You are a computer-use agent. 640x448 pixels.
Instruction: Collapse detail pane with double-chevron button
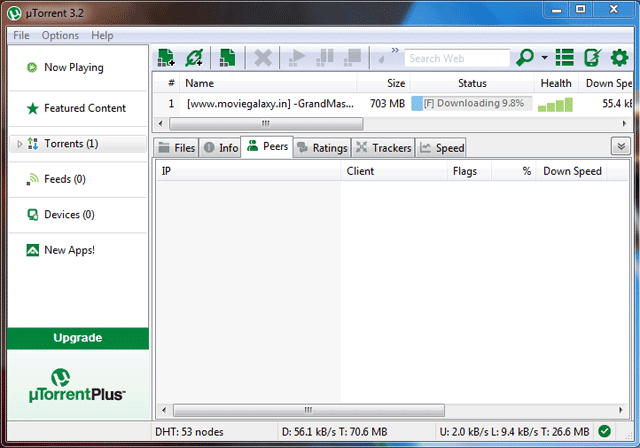[621, 146]
